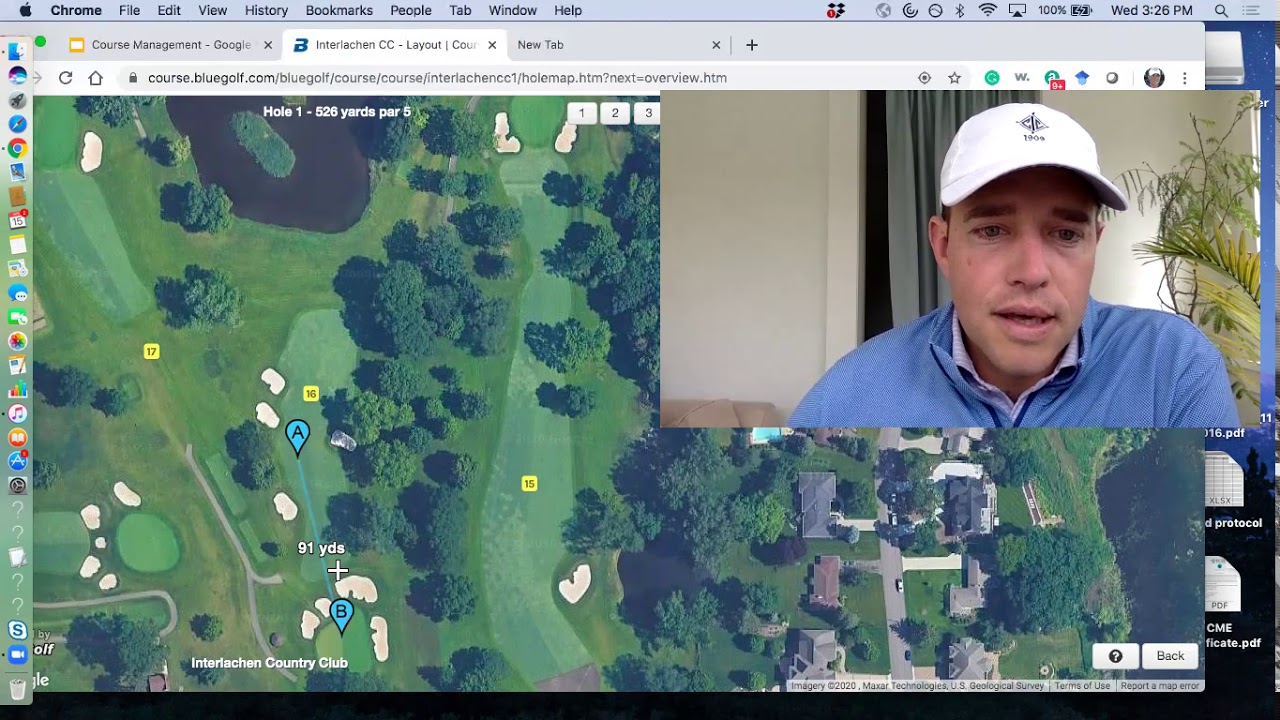Image resolution: width=1280 pixels, height=720 pixels.
Task: Open Chrome three-dot menu
Action: tap(1185, 78)
